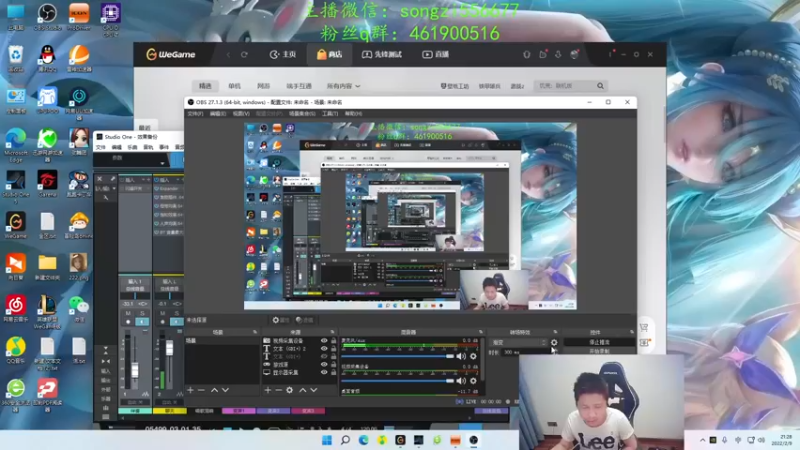800x450 pixels.
Task: Open Studio One toolbar dropdown arrow
Action: coord(162,163)
